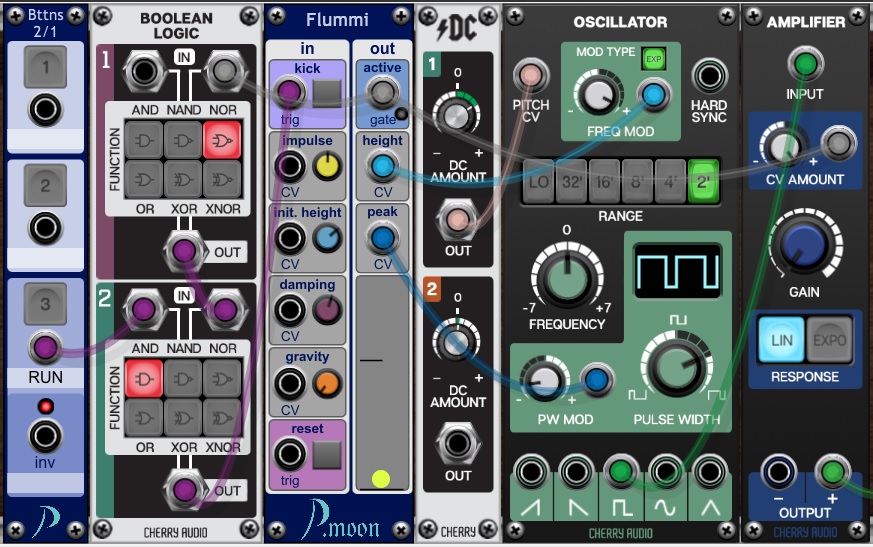Viewport: 873px width, 547px height.
Task: Toggle the EXP mod type button
Action: coord(653,58)
